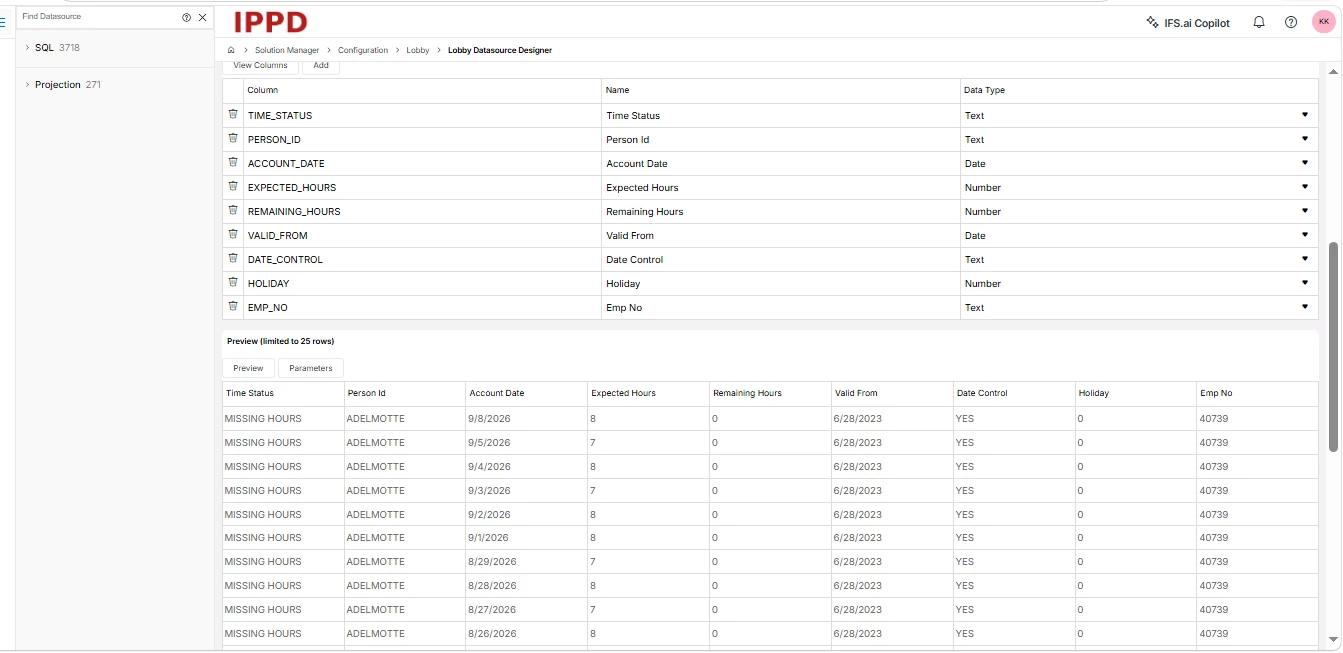This screenshot has height=653, width=1343.
Task: Delete the TIME_STATUS column row
Action: (233, 114)
